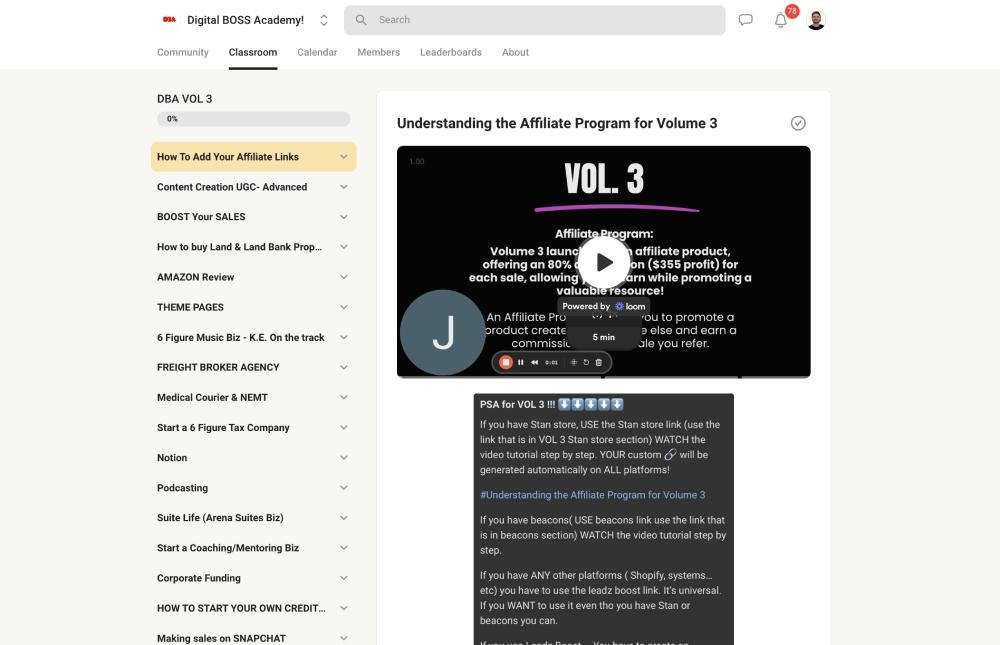
Task: Expand the Podcasting section chevron
Action: pos(344,488)
